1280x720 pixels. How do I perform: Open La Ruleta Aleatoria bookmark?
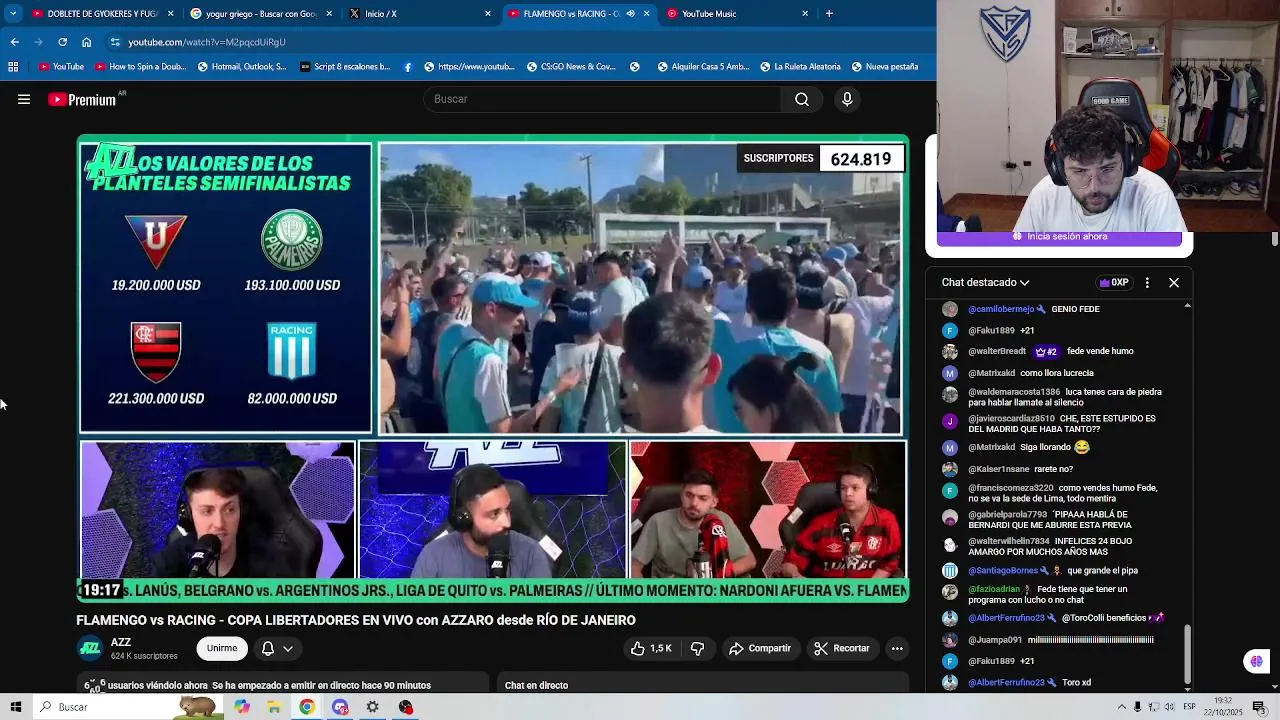pos(800,67)
